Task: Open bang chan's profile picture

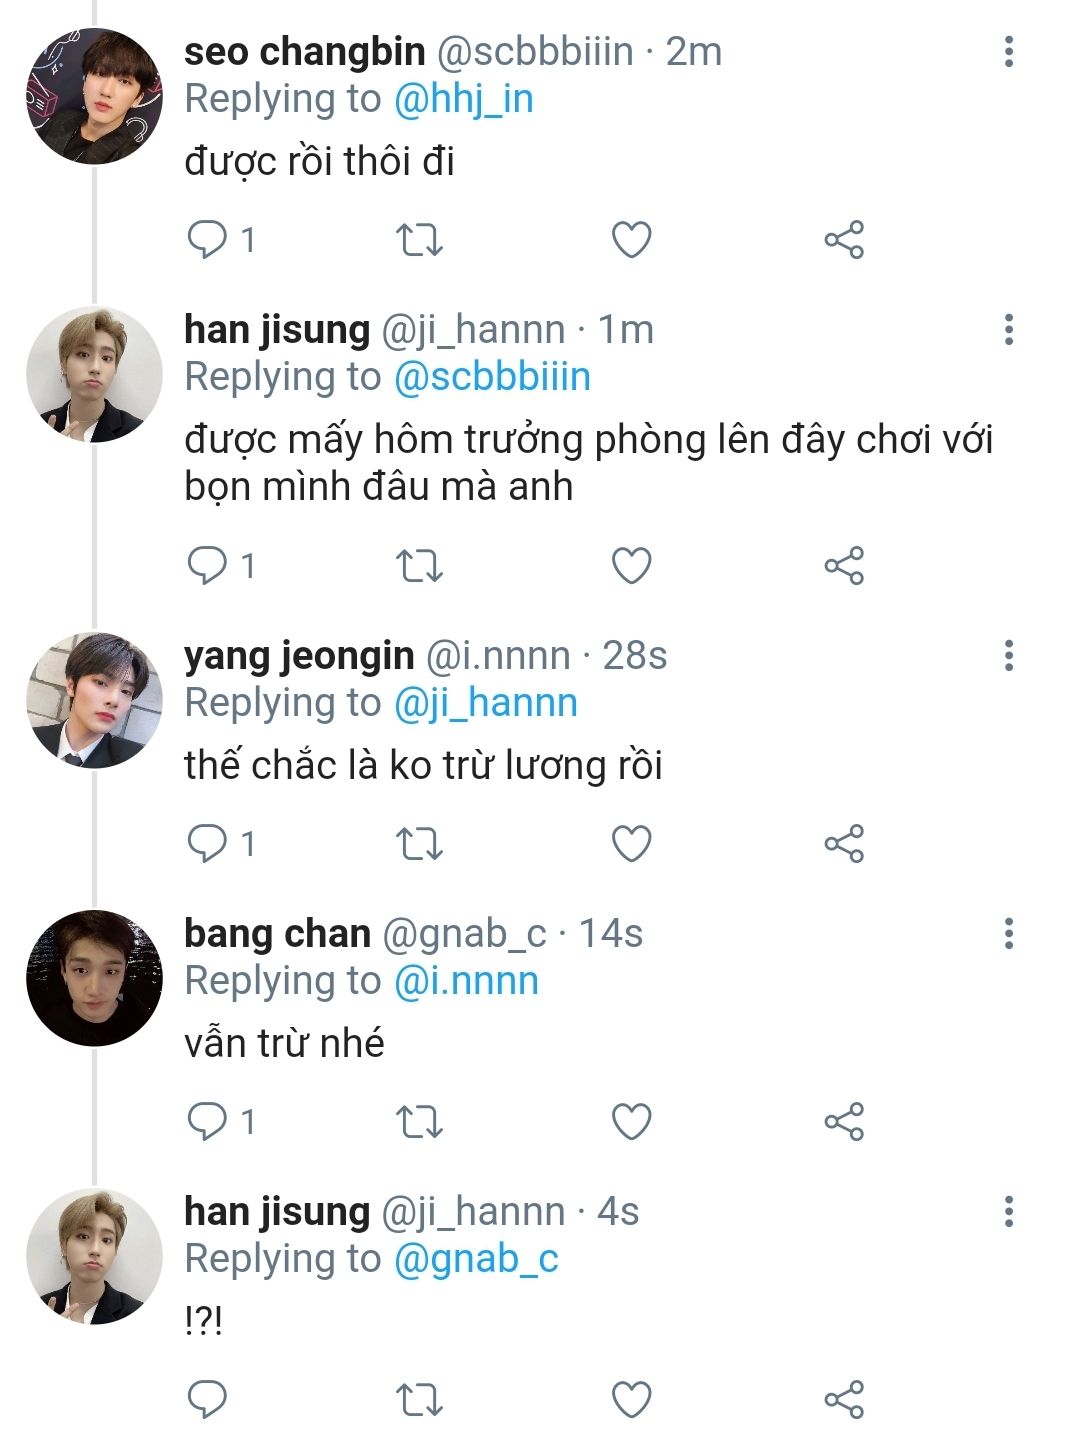Action: point(94,978)
